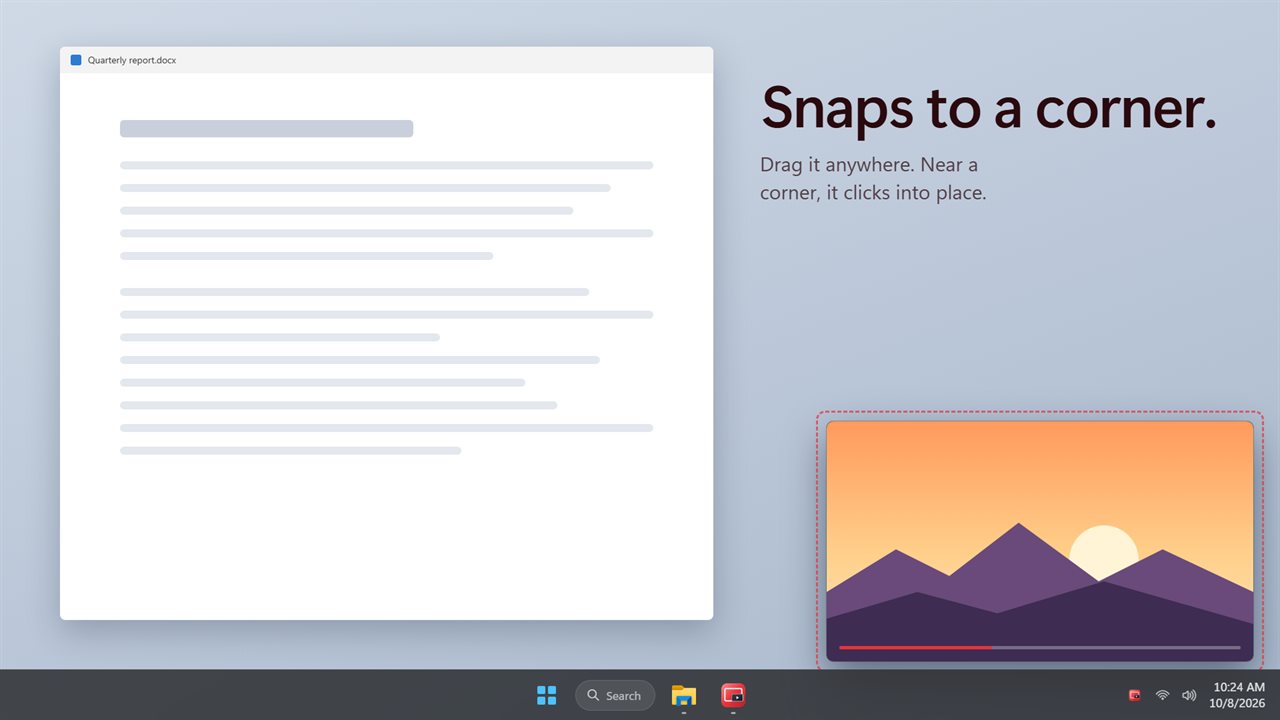Click the "Quarterly report.docx" window title

pos(132,60)
